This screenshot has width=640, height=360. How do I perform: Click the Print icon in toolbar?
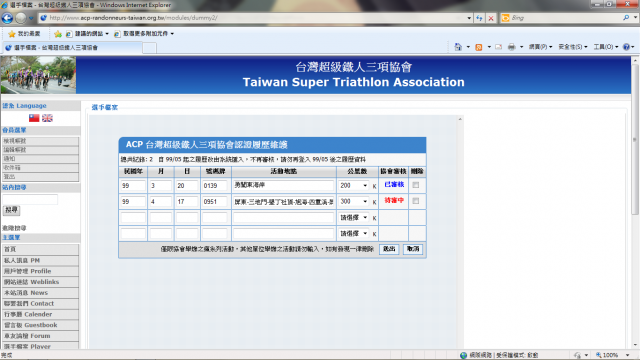point(511,47)
